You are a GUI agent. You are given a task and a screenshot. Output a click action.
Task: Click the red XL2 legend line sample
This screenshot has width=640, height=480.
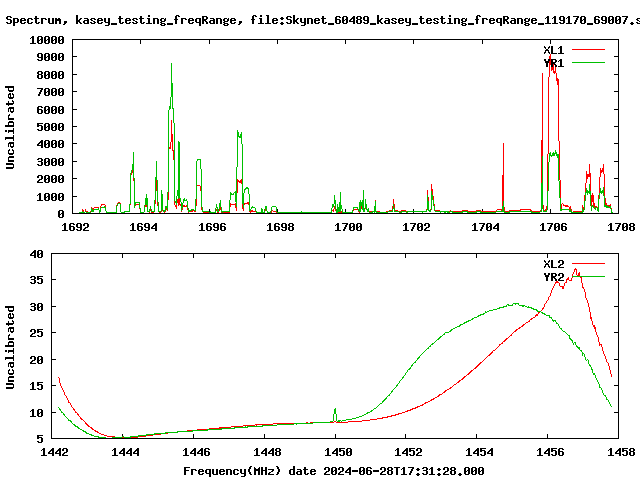(588, 264)
